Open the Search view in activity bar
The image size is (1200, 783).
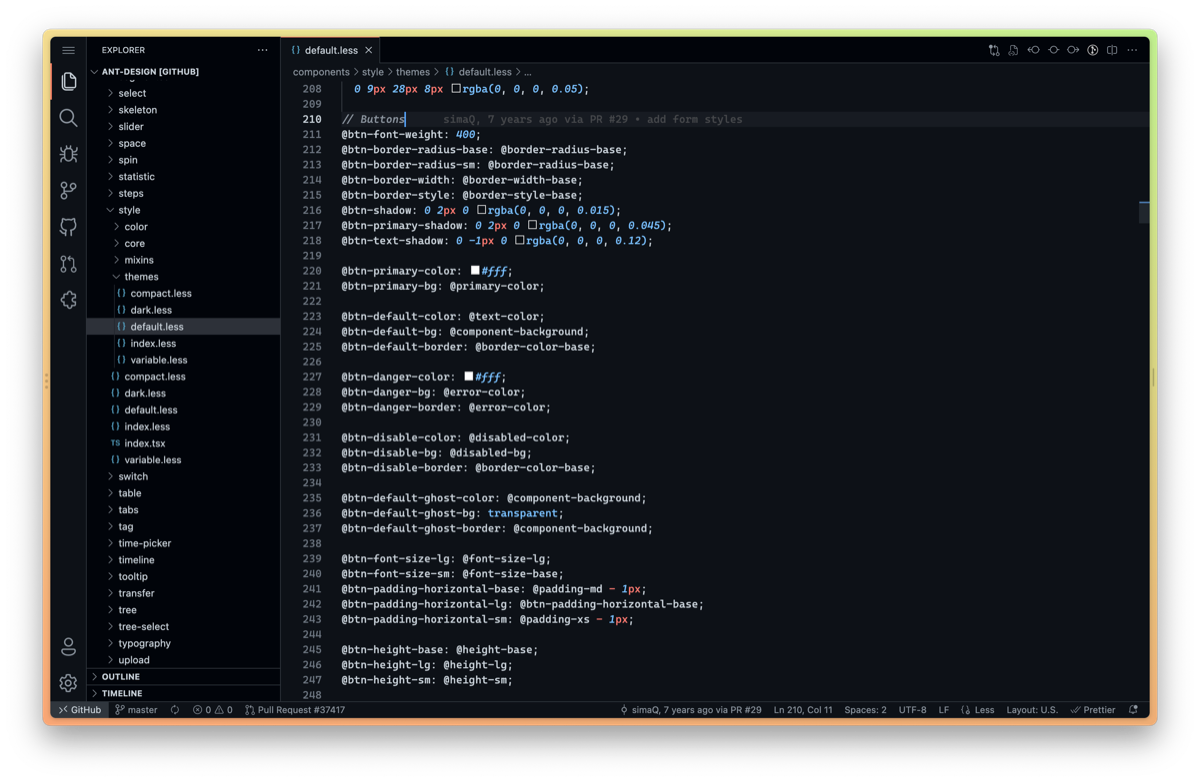point(68,118)
